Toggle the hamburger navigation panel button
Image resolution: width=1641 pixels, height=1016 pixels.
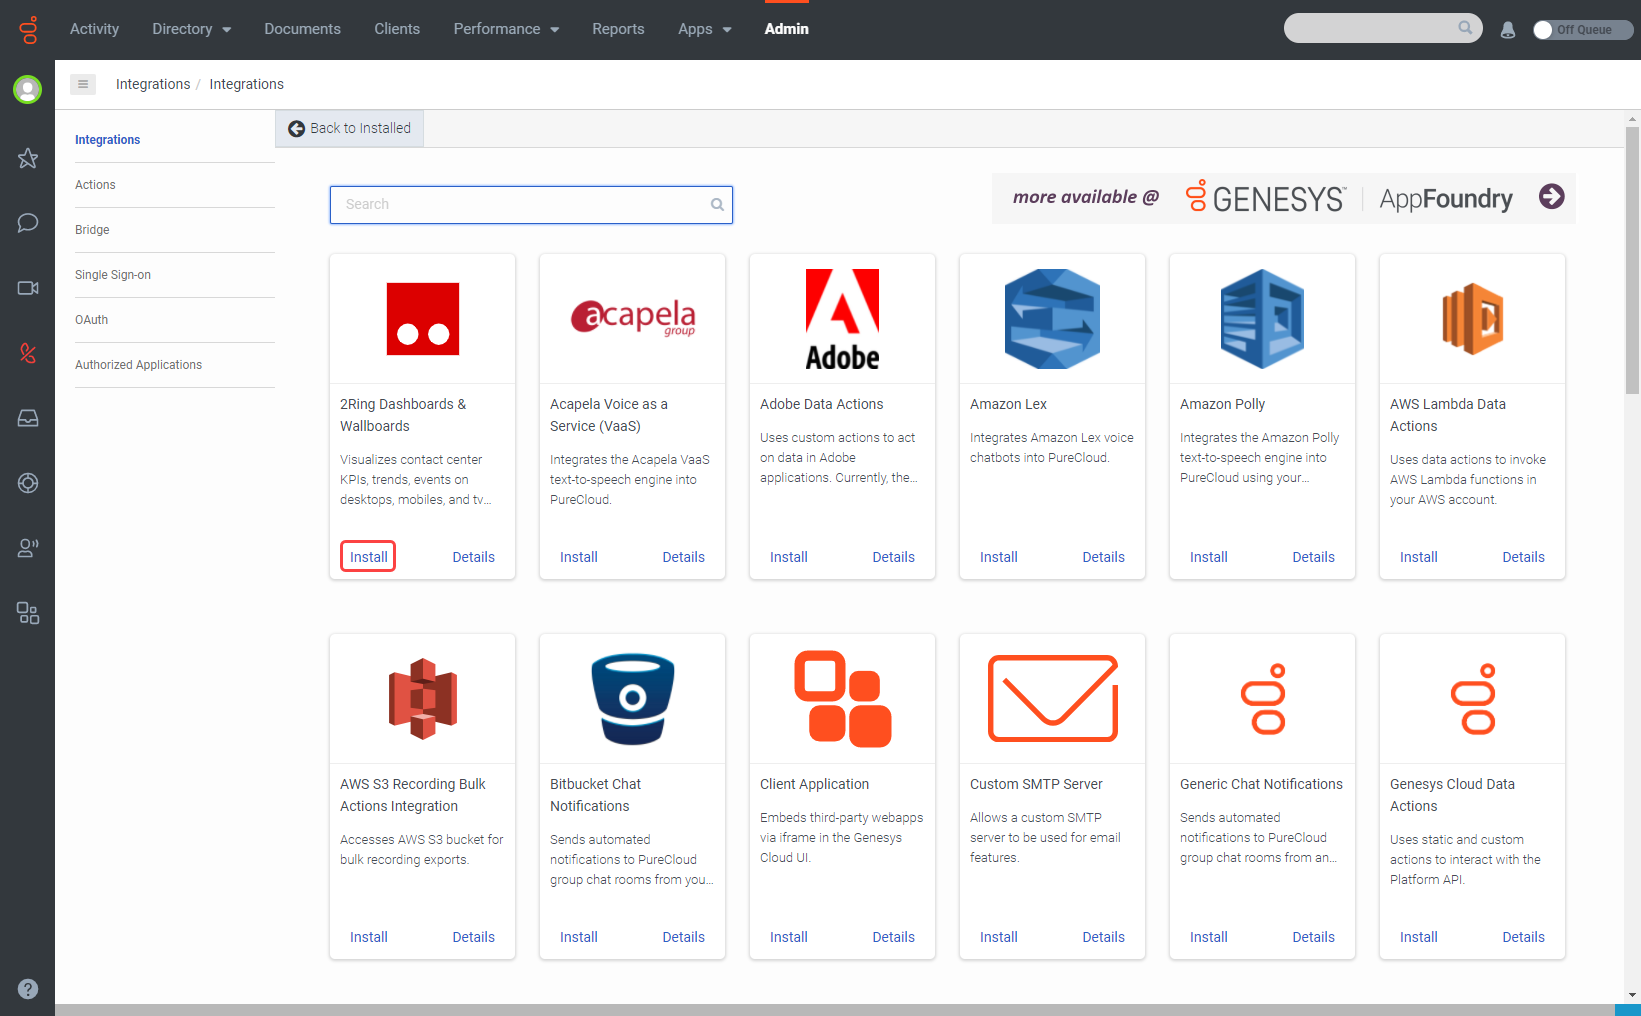83,84
